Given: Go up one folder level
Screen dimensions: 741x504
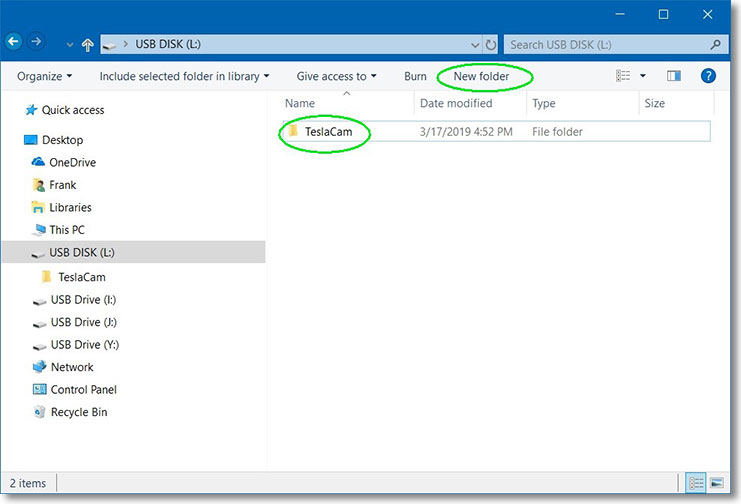Looking at the screenshot, I should click(x=88, y=45).
